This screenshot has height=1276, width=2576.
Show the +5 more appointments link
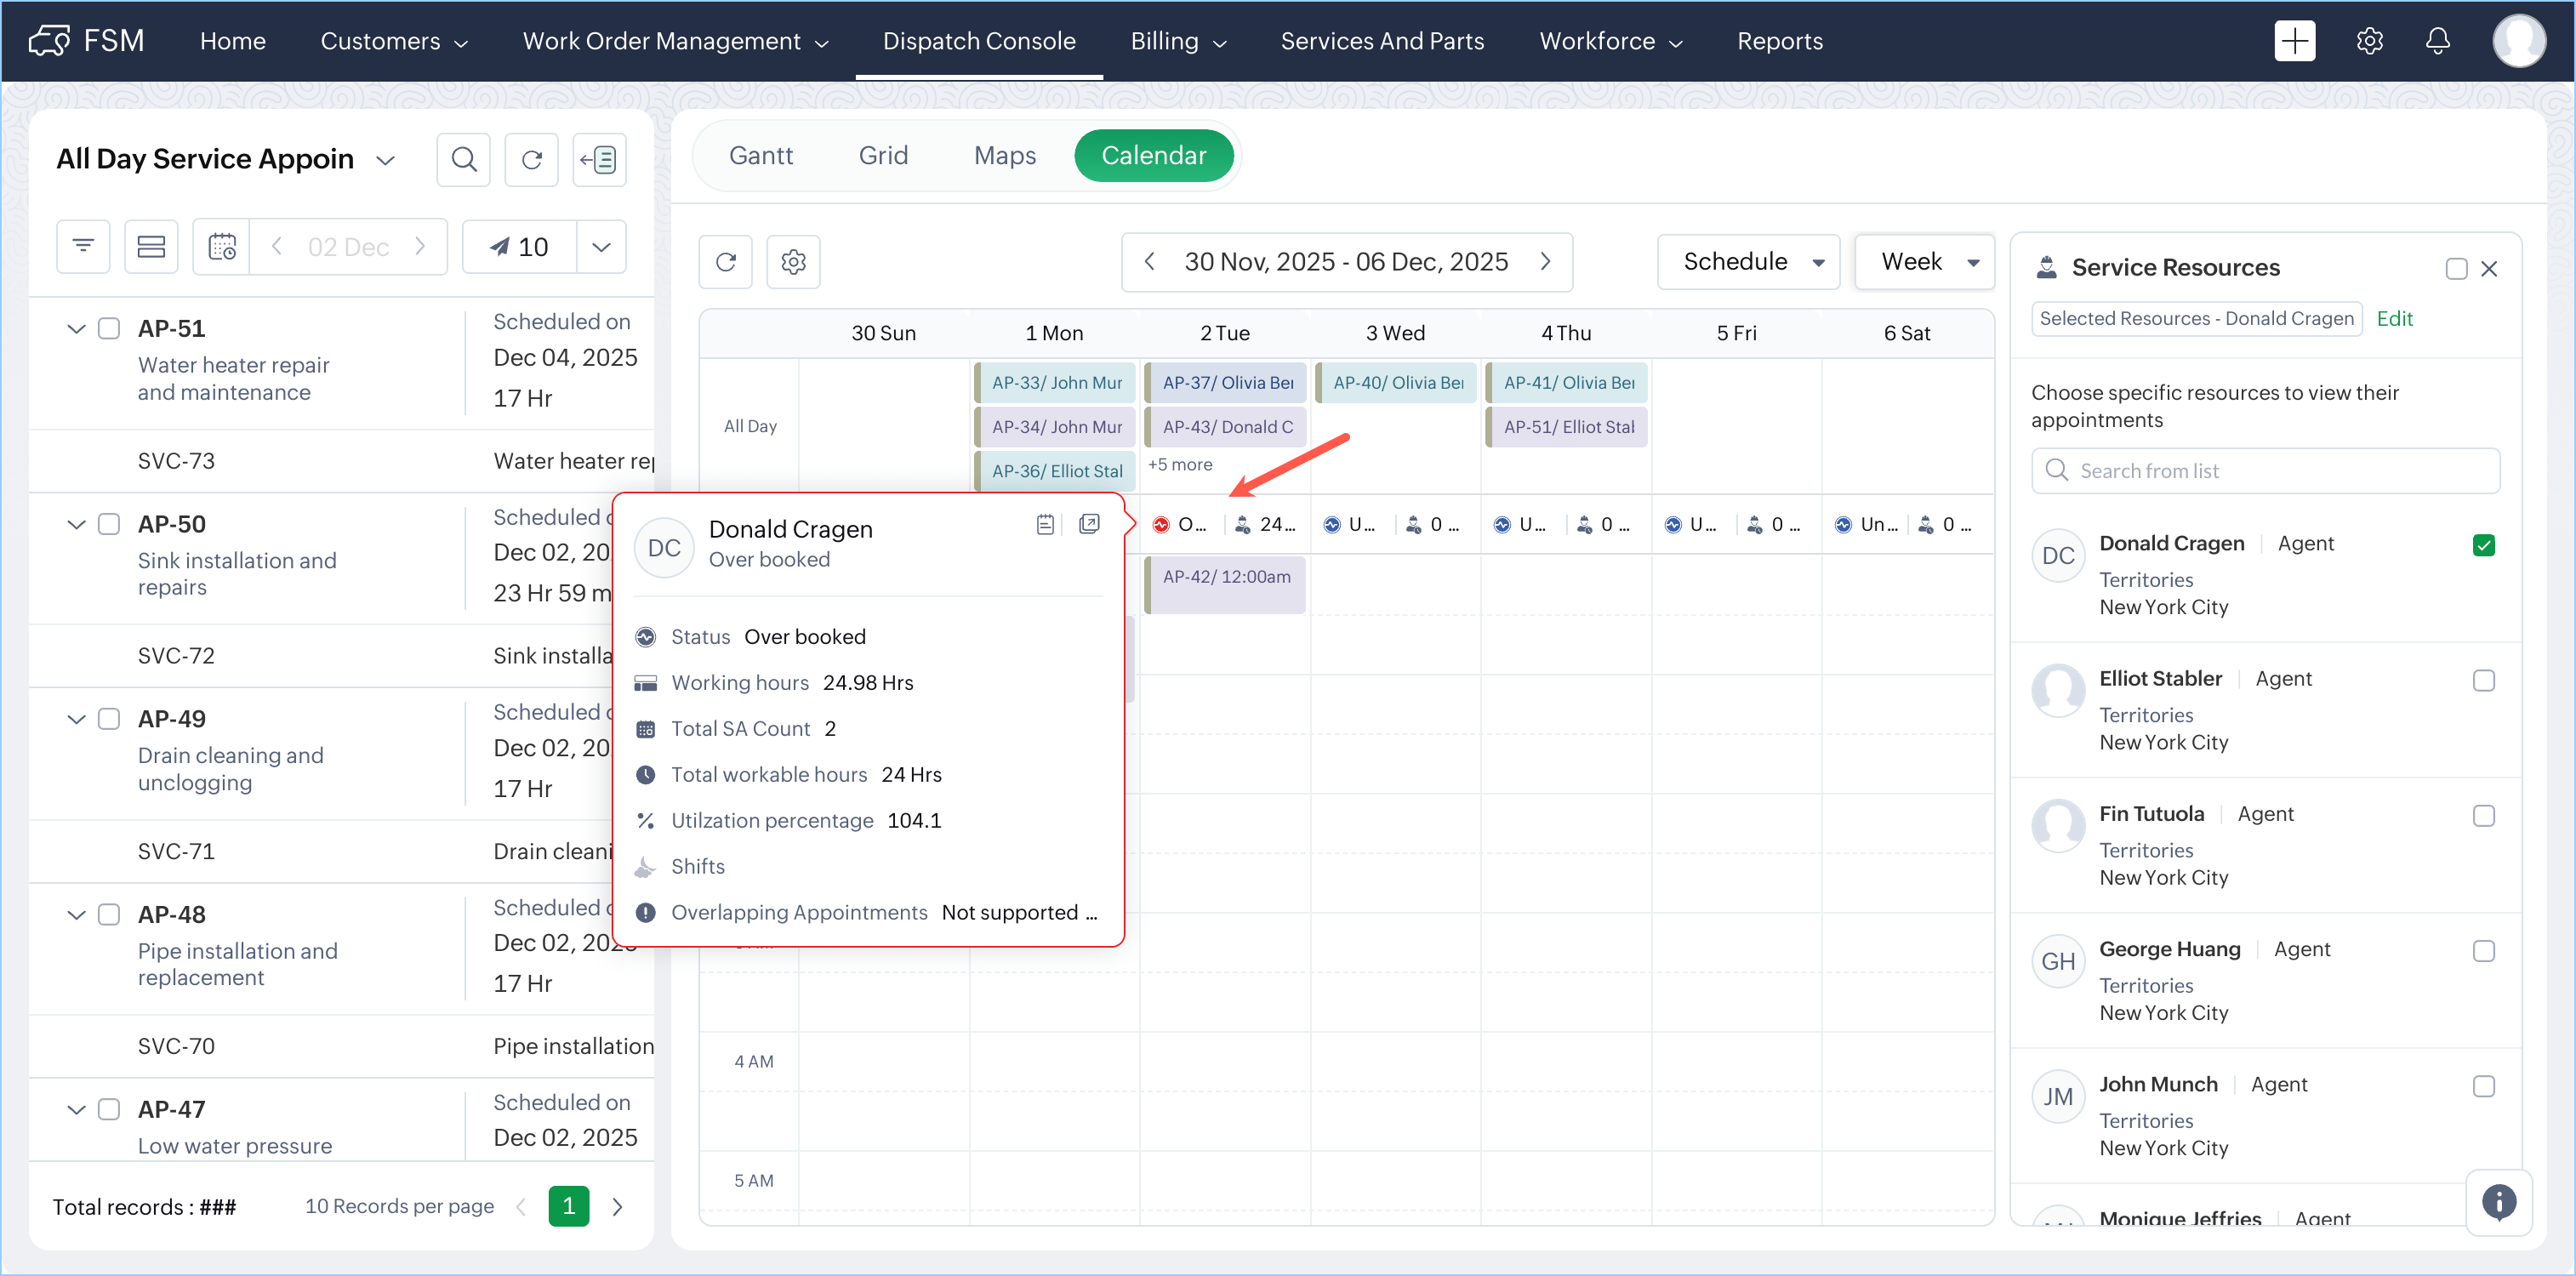pyautogui.click(x=1180, y=465)
